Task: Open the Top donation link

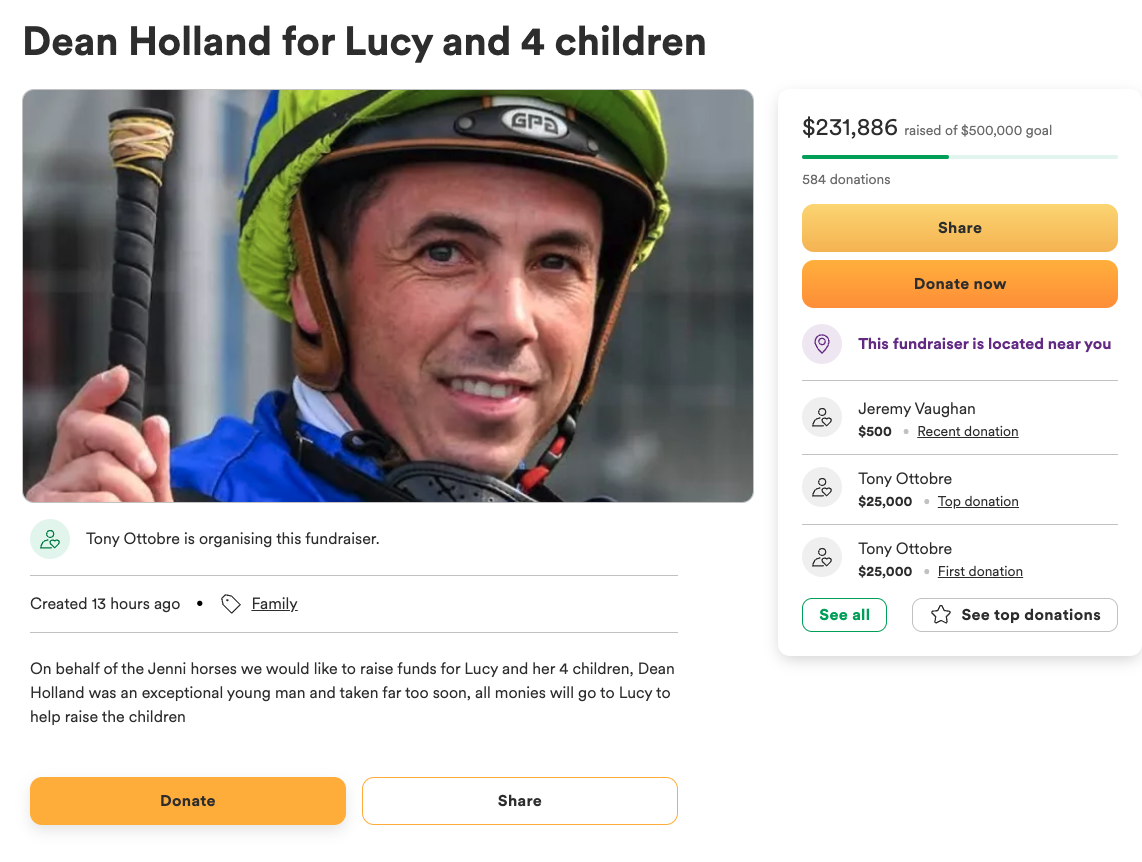Action: (x=978, y=502)
